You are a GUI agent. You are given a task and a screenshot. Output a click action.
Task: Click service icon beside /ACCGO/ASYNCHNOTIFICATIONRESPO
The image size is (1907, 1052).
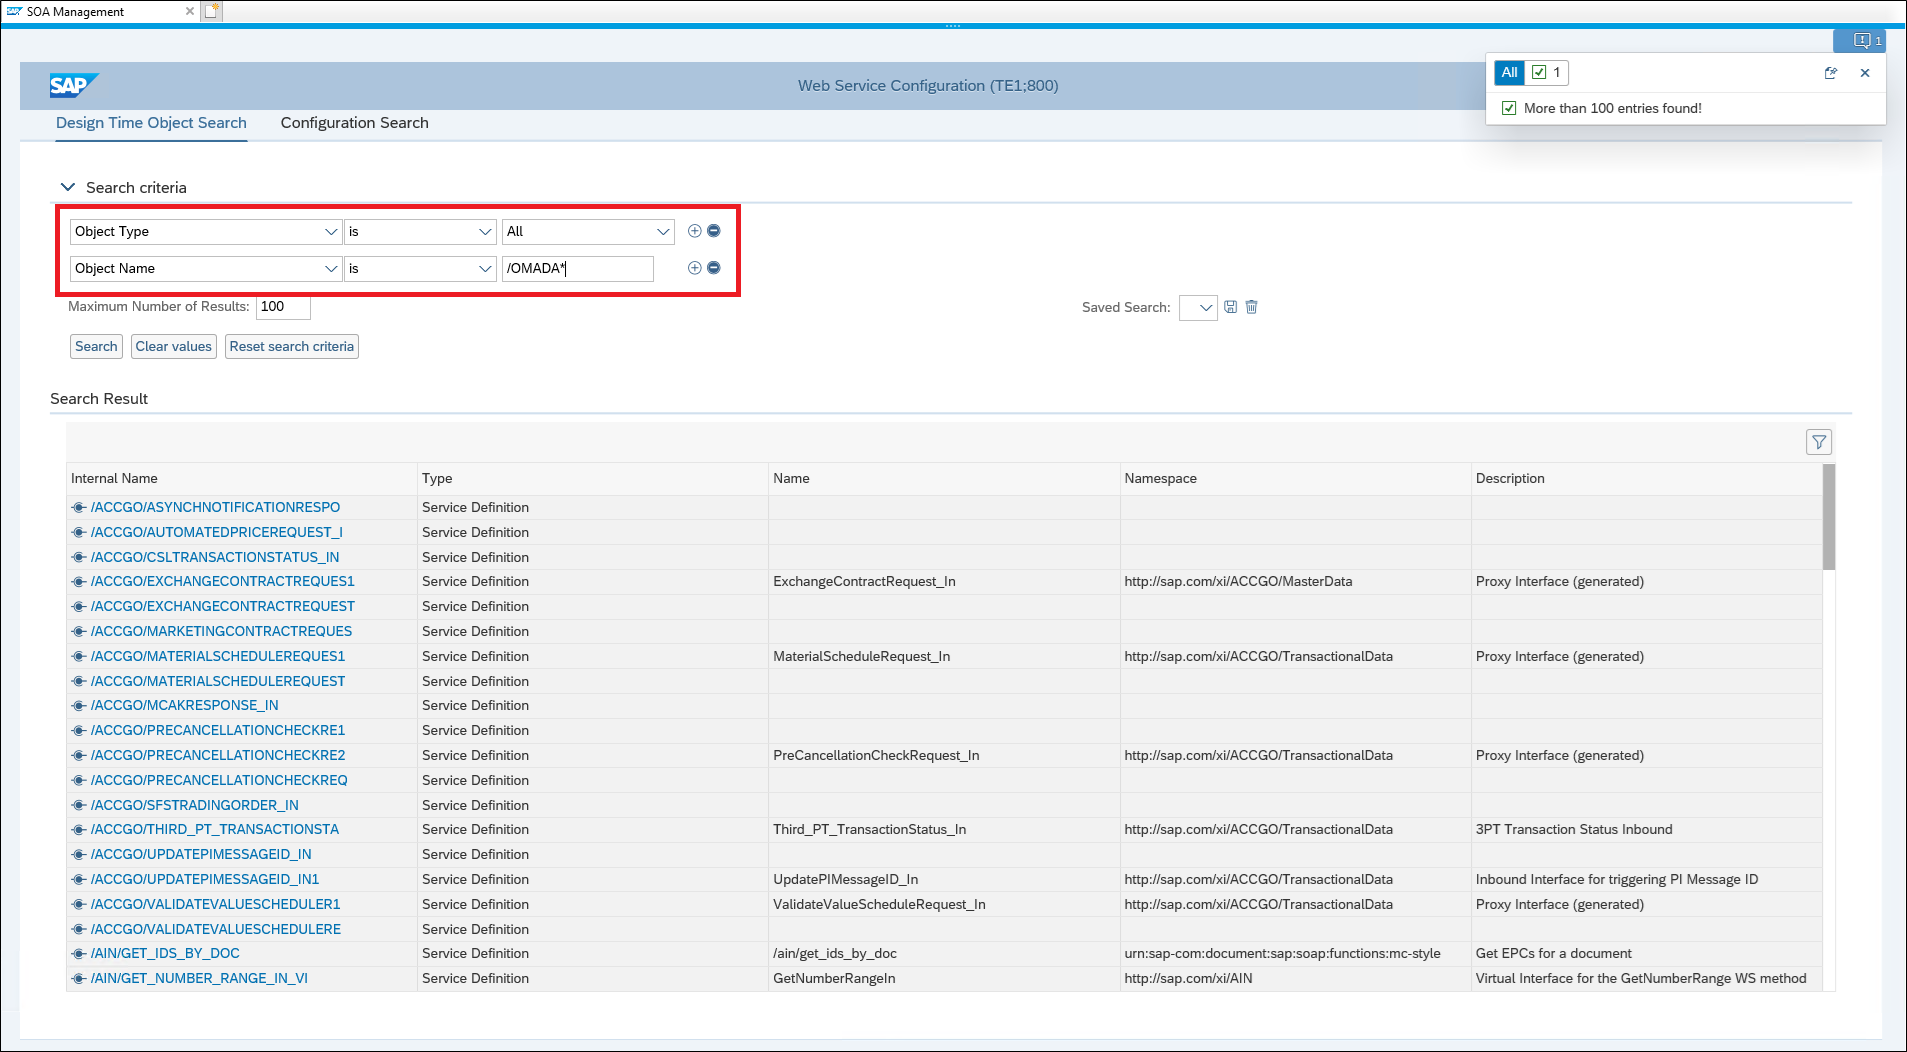[78, 508]
